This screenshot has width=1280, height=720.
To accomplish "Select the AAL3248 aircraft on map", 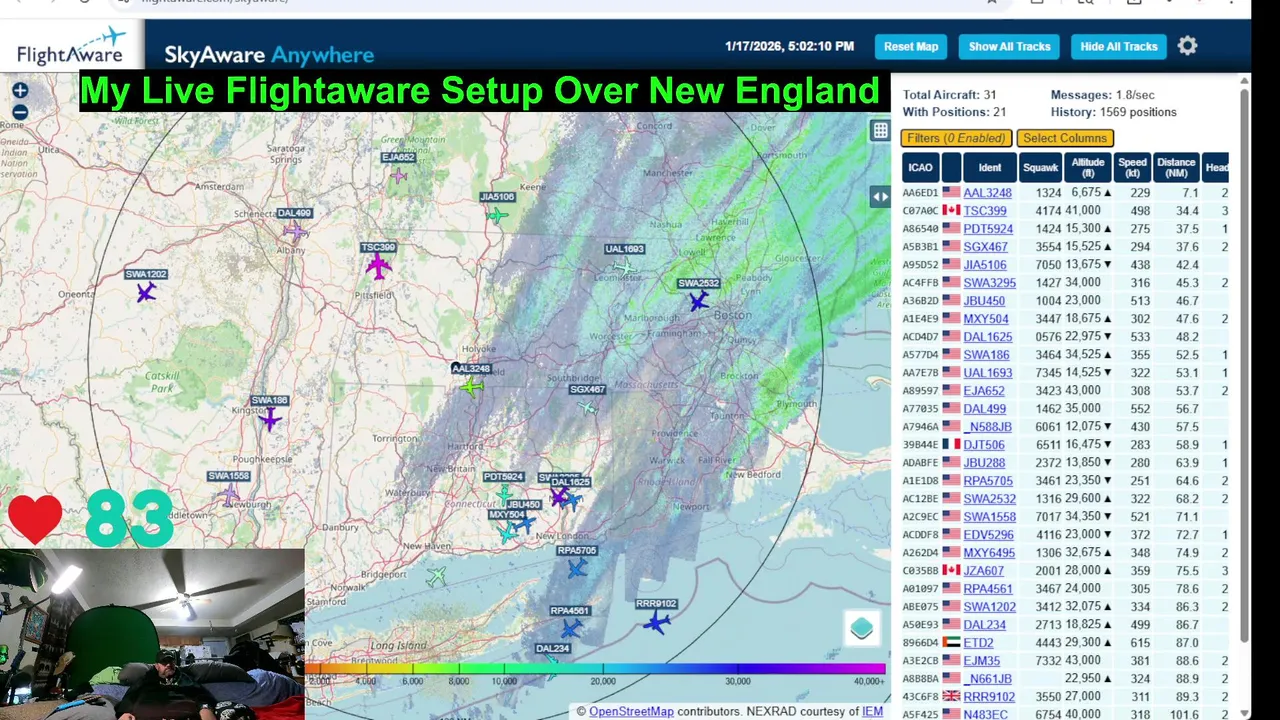I will coord(472,385).
